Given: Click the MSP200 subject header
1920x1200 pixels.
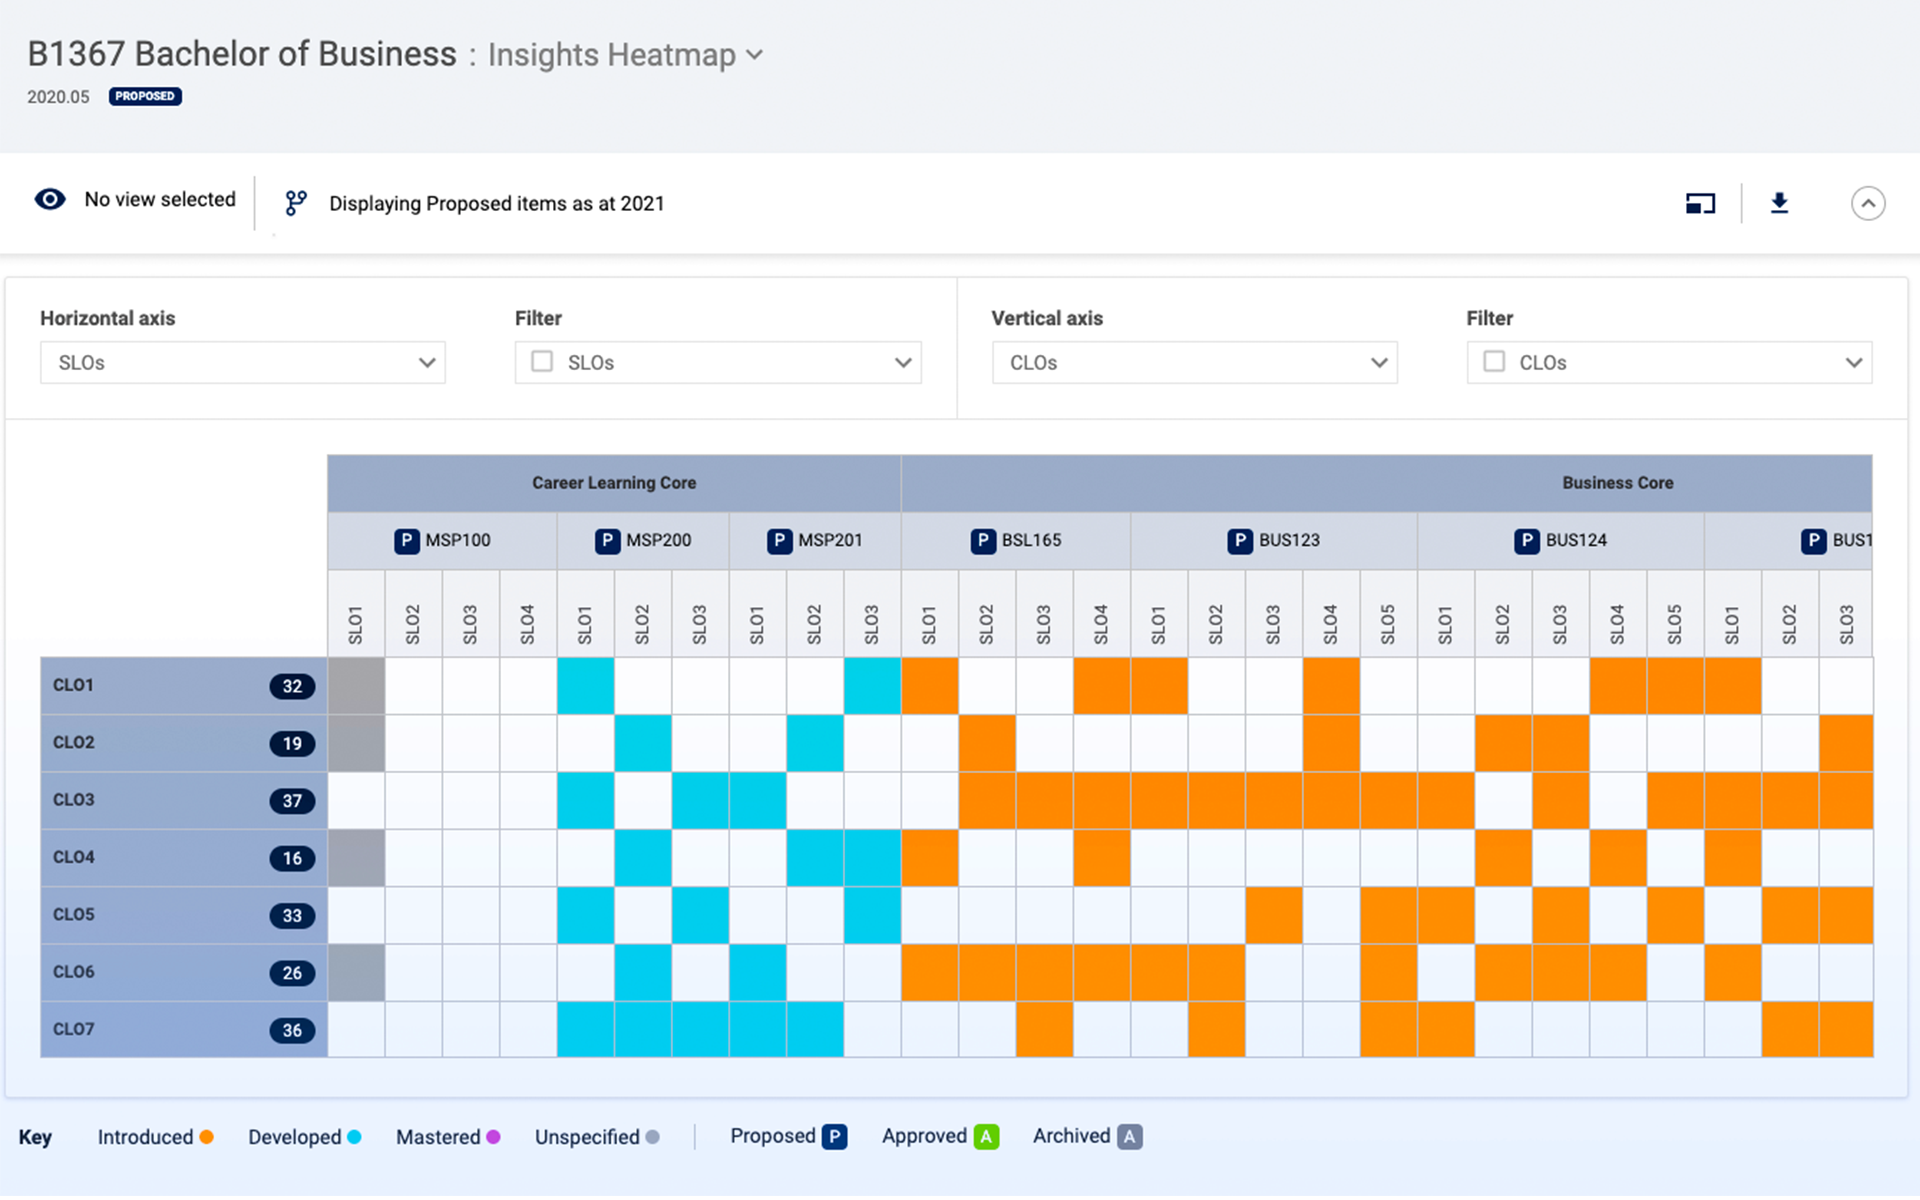Looking at the screenshot, I should pyautogui.click(x=643, y=541).
